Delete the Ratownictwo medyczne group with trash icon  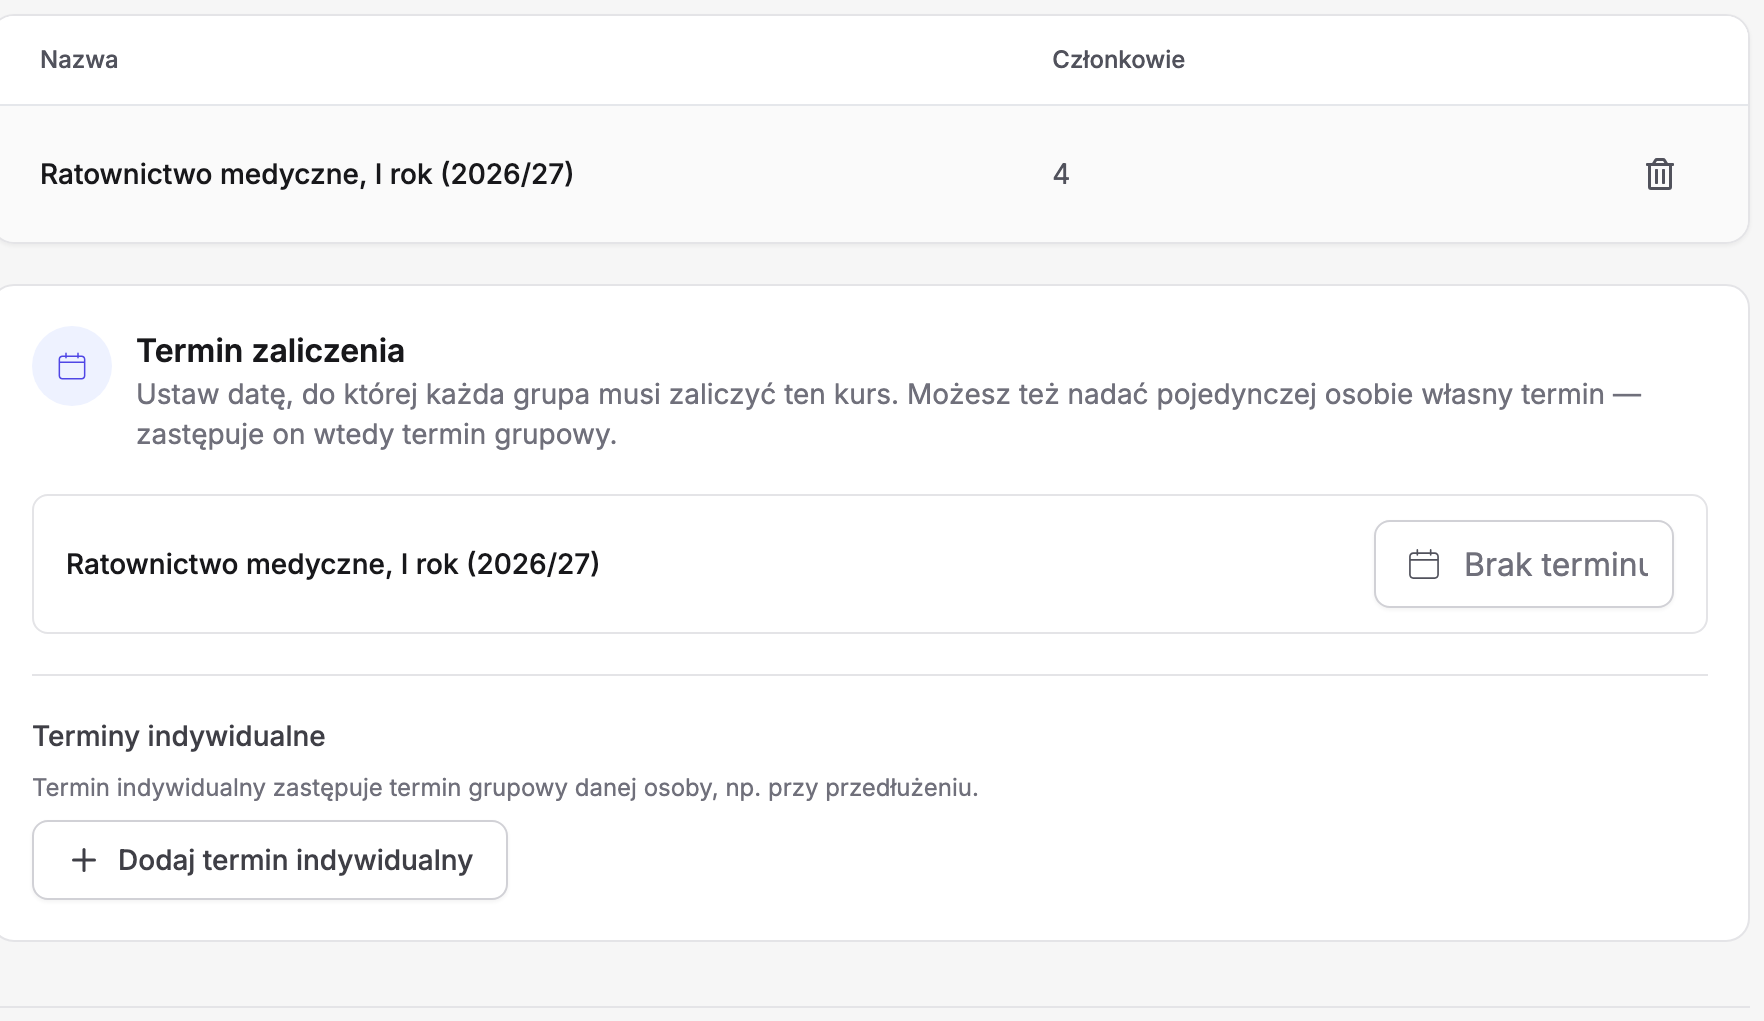(1659, 174)
